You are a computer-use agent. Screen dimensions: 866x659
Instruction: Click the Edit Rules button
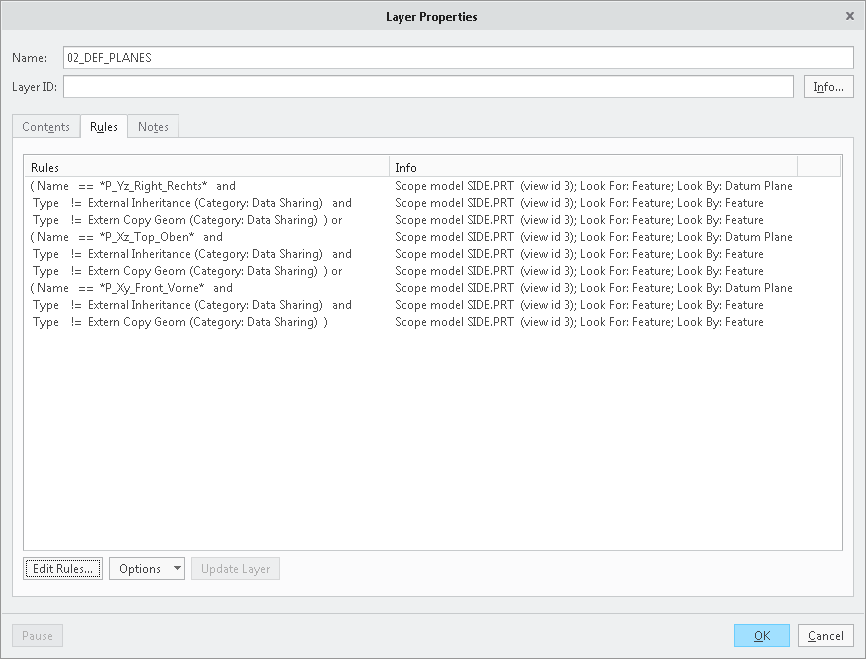62,568
